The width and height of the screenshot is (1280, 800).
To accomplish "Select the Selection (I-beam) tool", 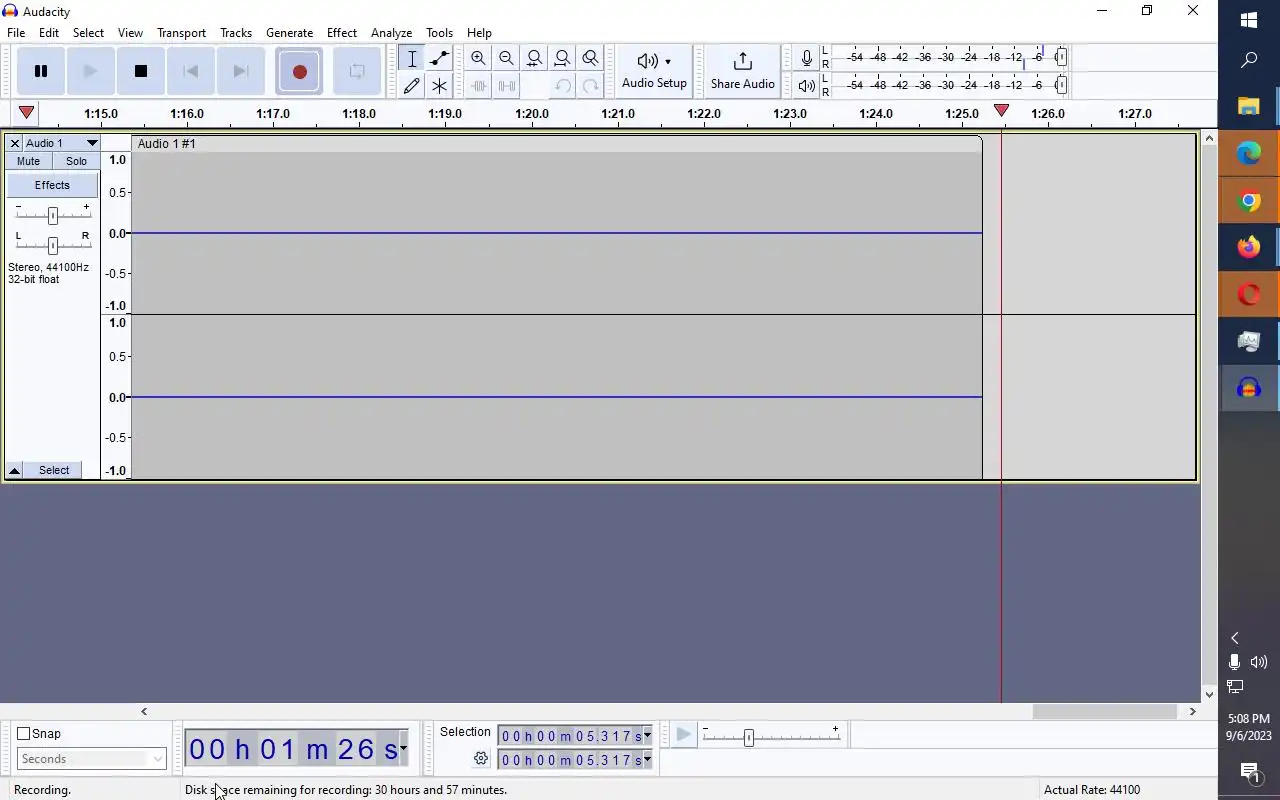I will coord(411,58).
